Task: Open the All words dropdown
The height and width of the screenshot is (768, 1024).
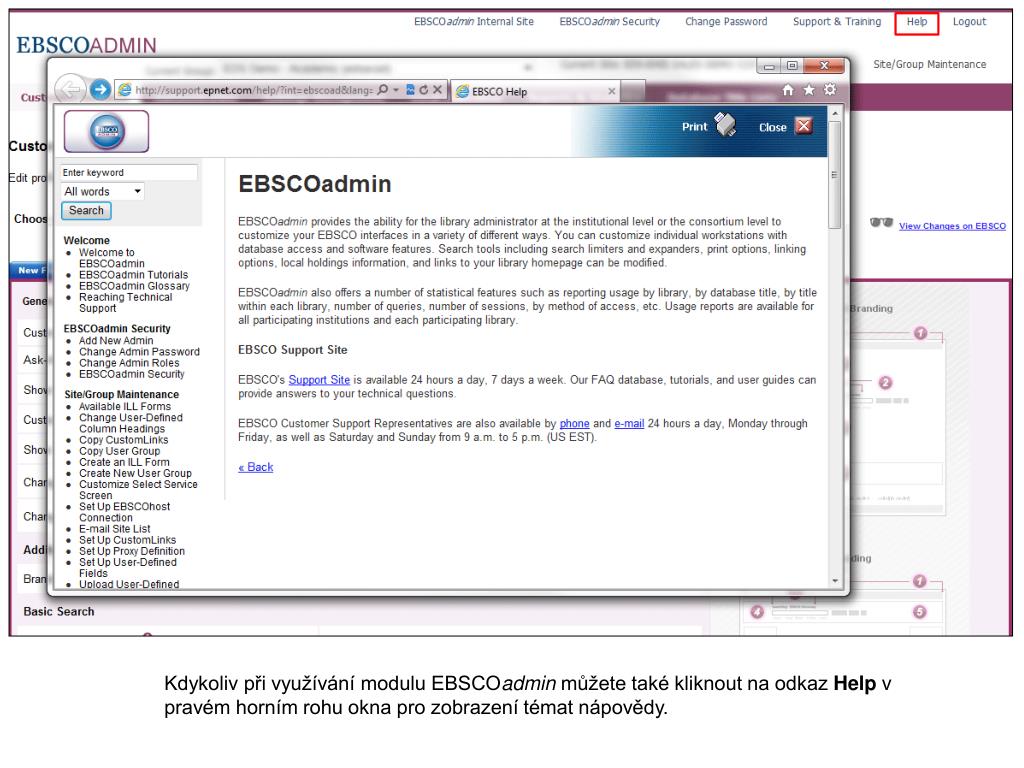Action: tap(103, 191)
